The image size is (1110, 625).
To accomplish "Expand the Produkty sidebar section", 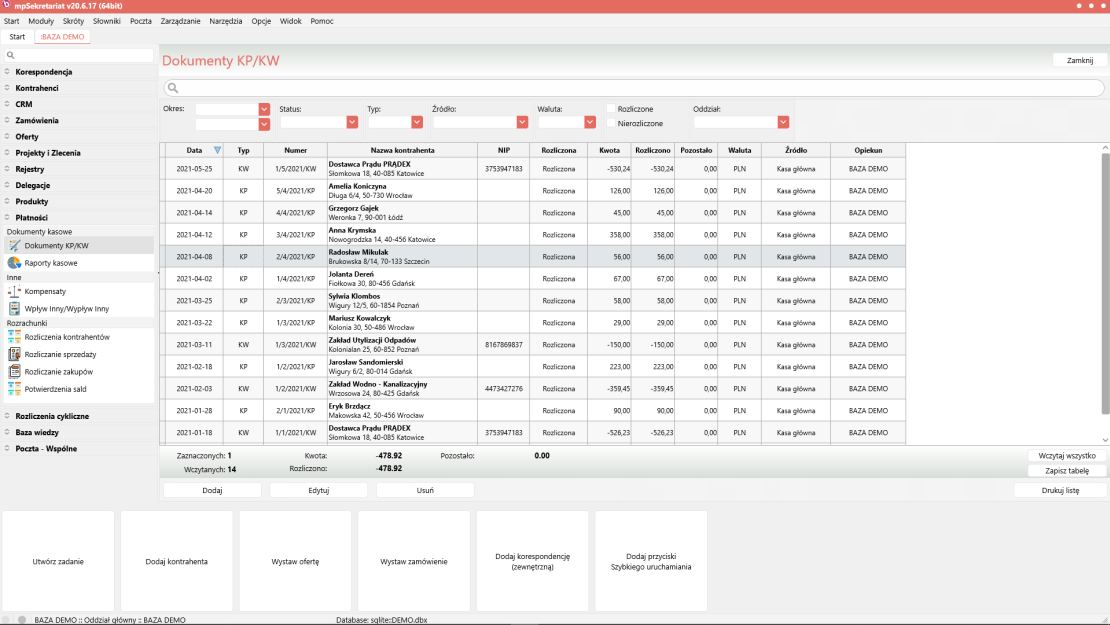I will tap(7, 202).
